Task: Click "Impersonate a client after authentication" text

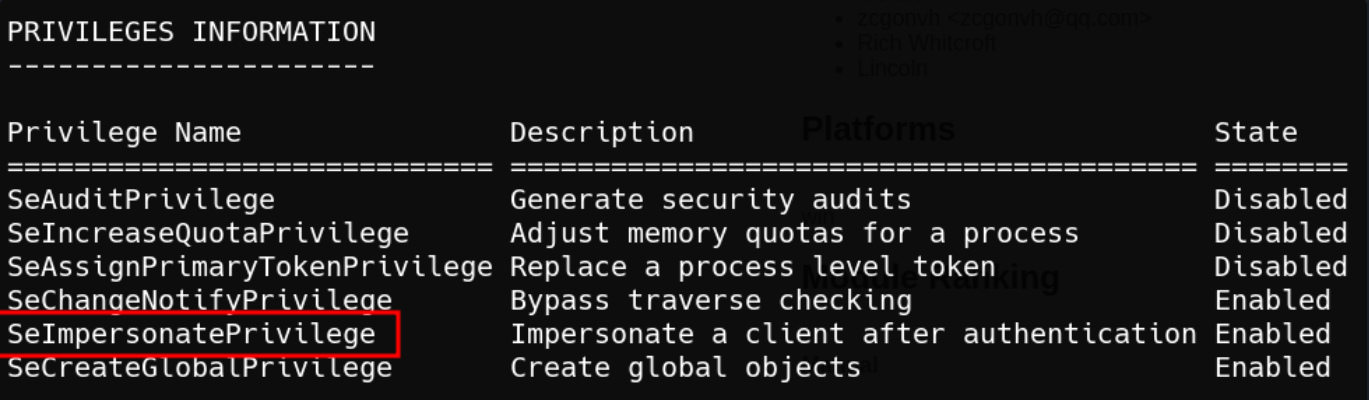Action: (x=852, y=334)
